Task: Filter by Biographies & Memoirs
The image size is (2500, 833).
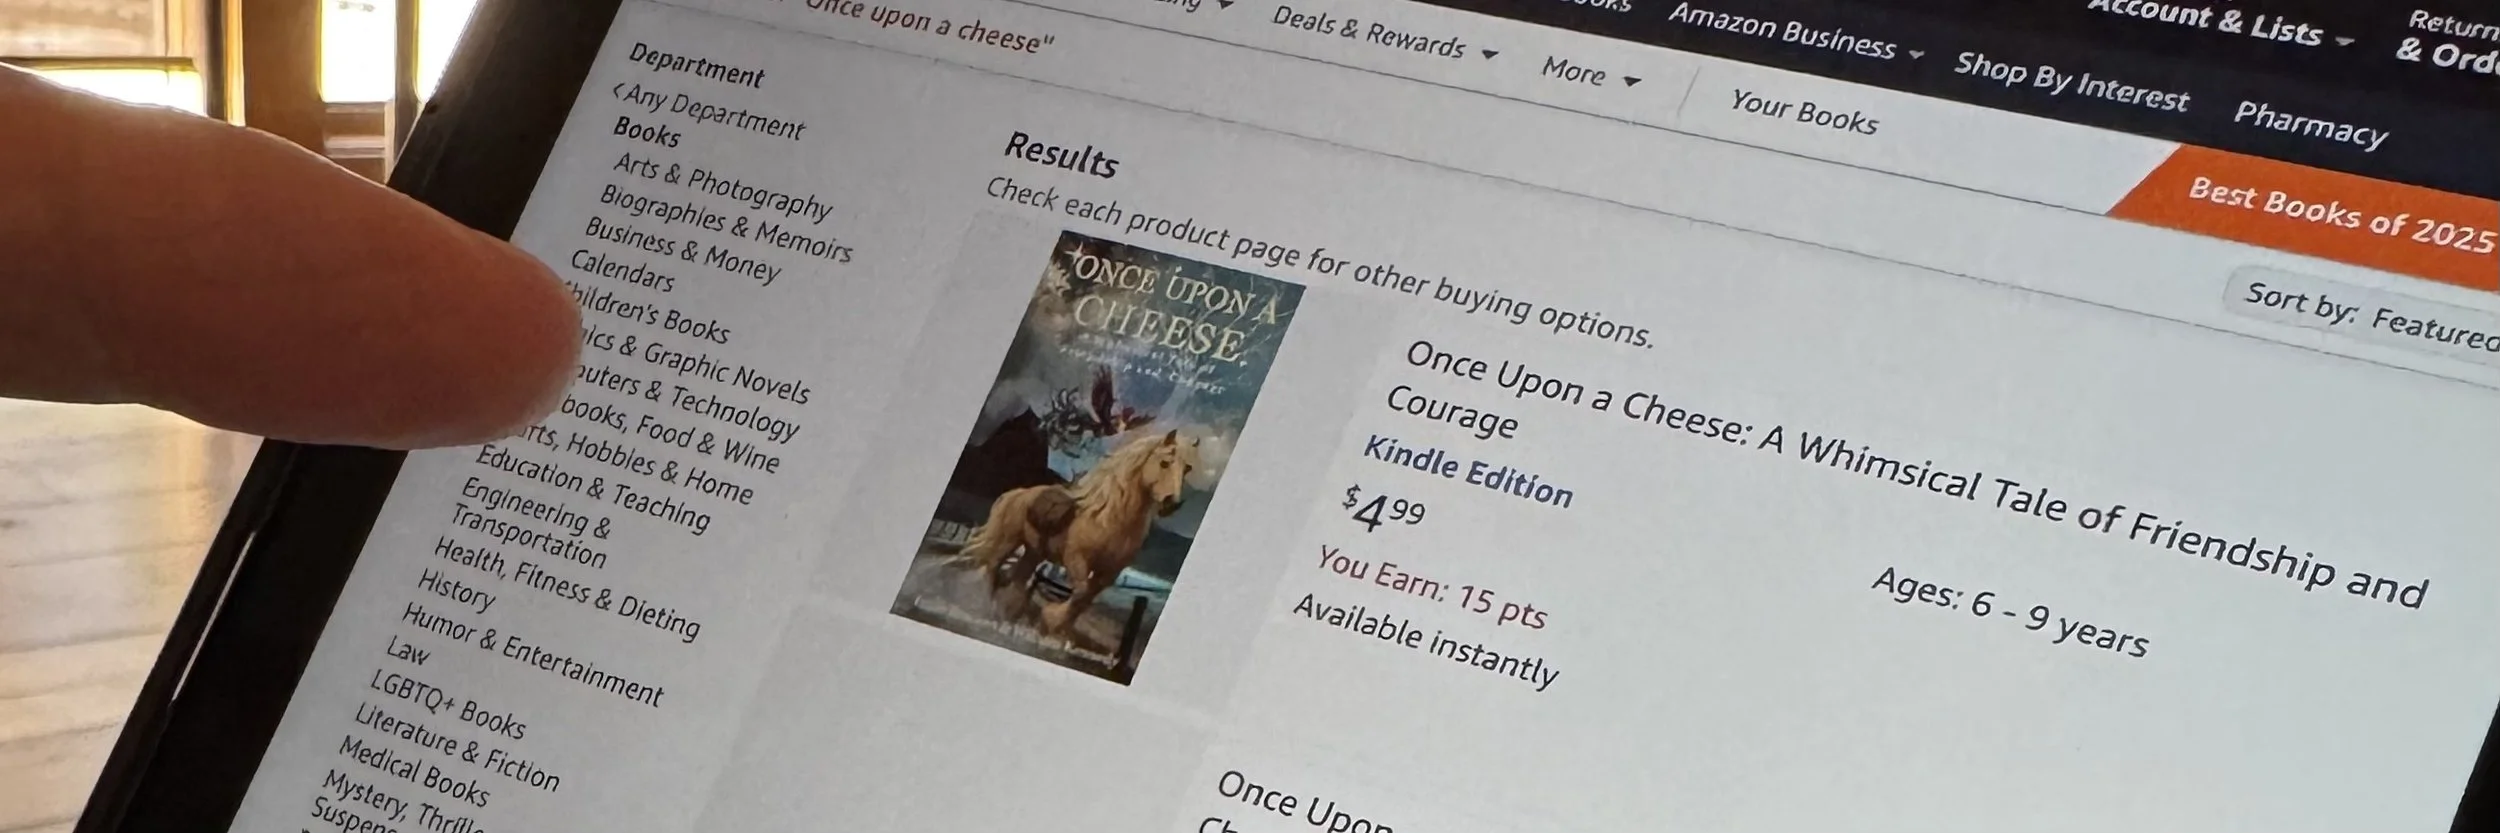Action: pyautogui.click(x=724, y=224)
